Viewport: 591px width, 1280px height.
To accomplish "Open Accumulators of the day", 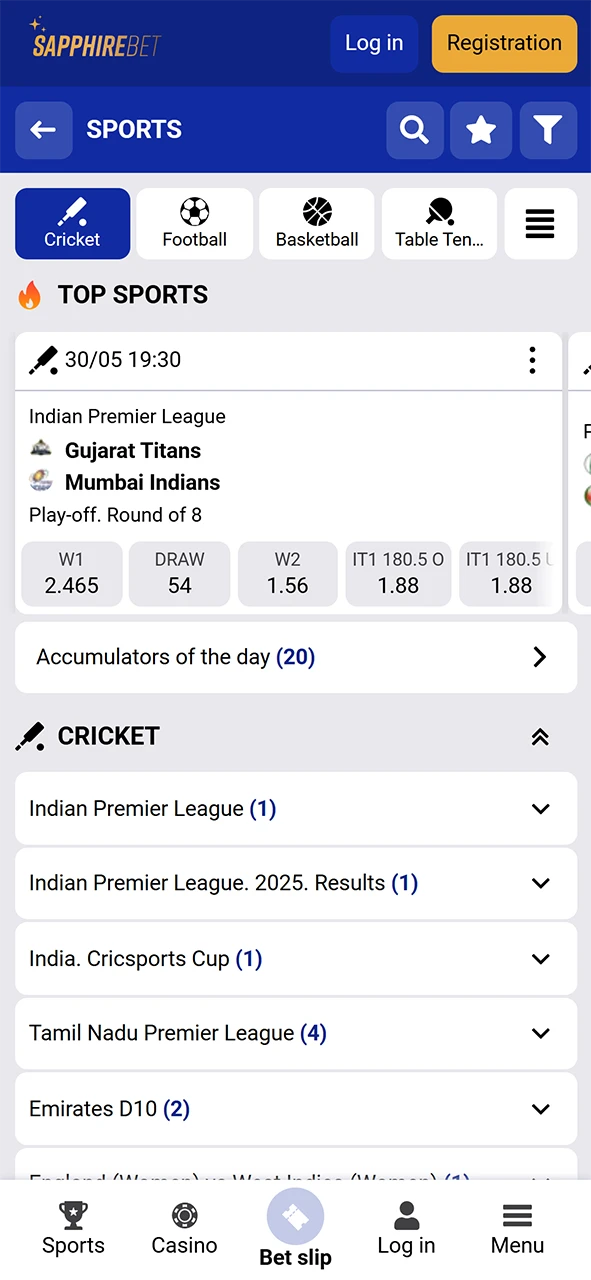I will (295, 657).
